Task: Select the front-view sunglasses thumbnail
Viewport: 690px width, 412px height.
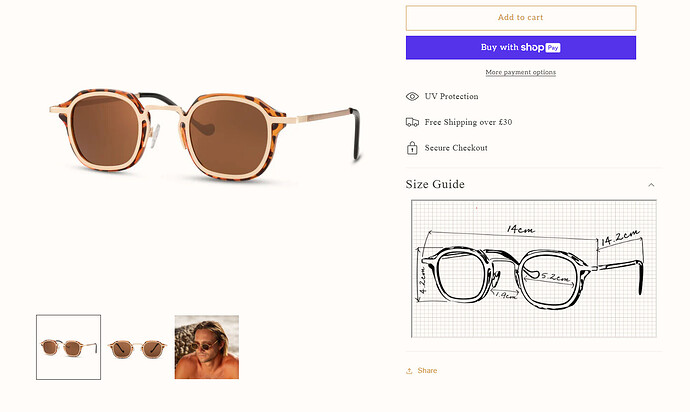Action: [x=137, y=347]
